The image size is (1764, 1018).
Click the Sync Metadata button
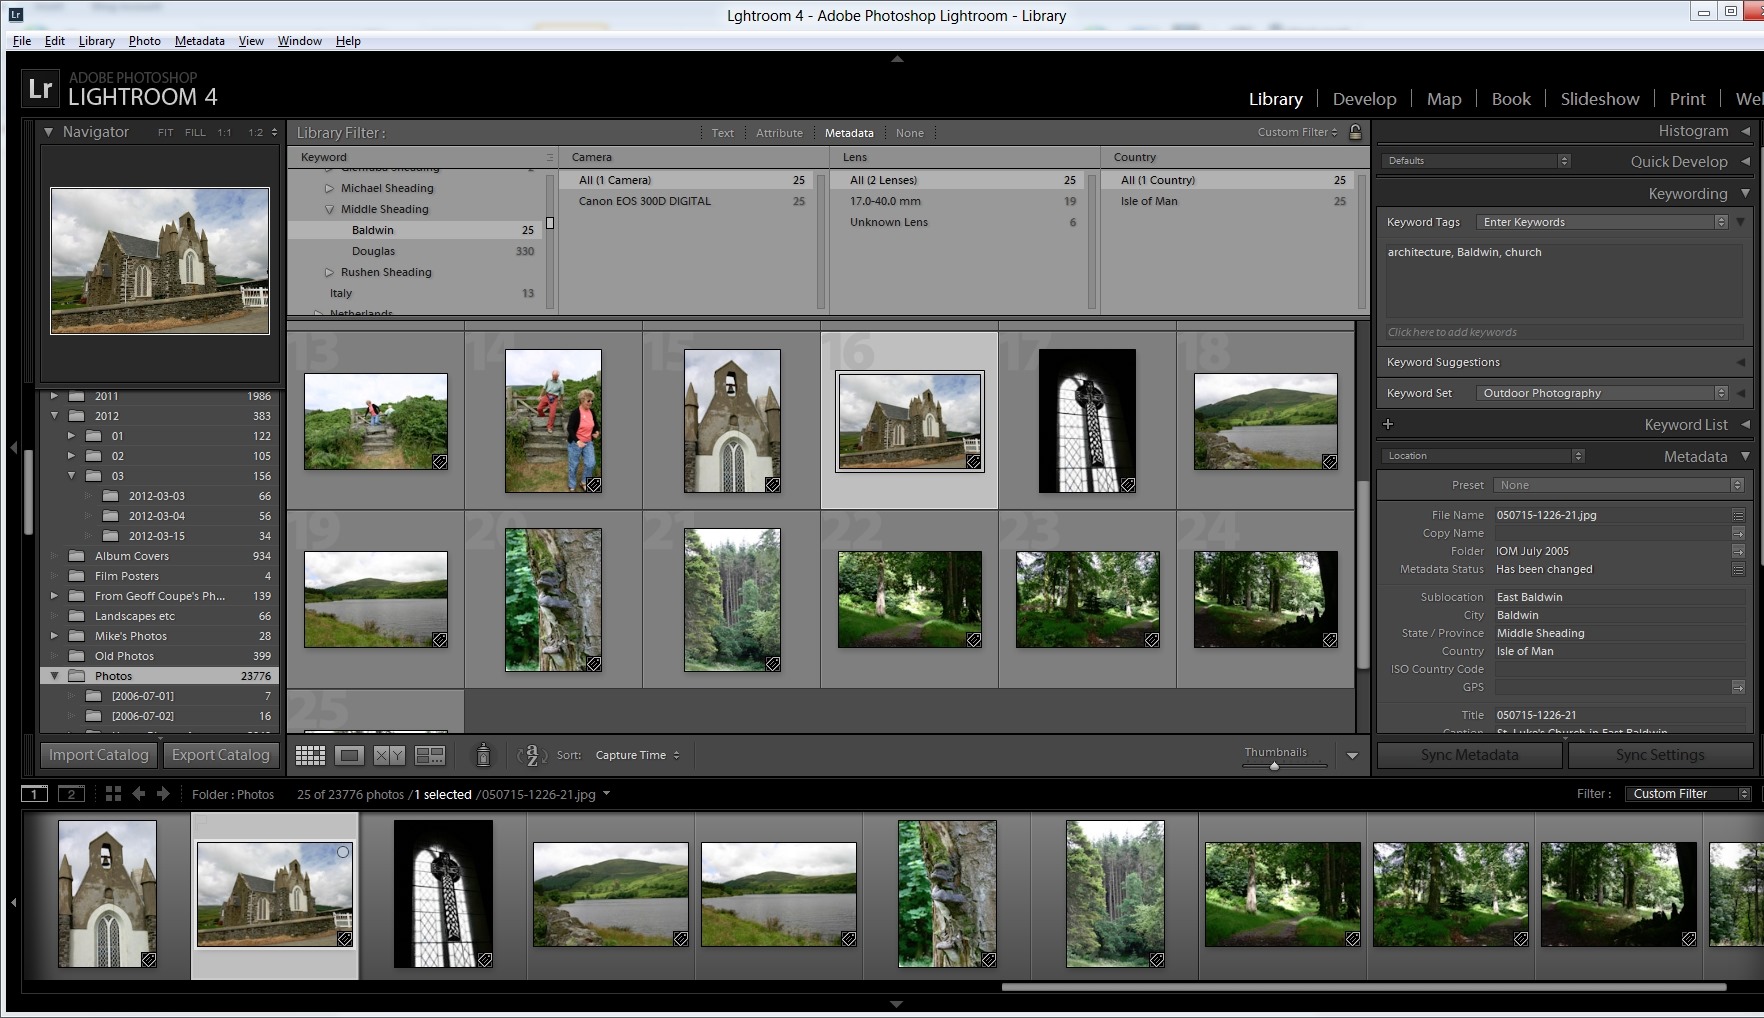[x=1469, y=755]
